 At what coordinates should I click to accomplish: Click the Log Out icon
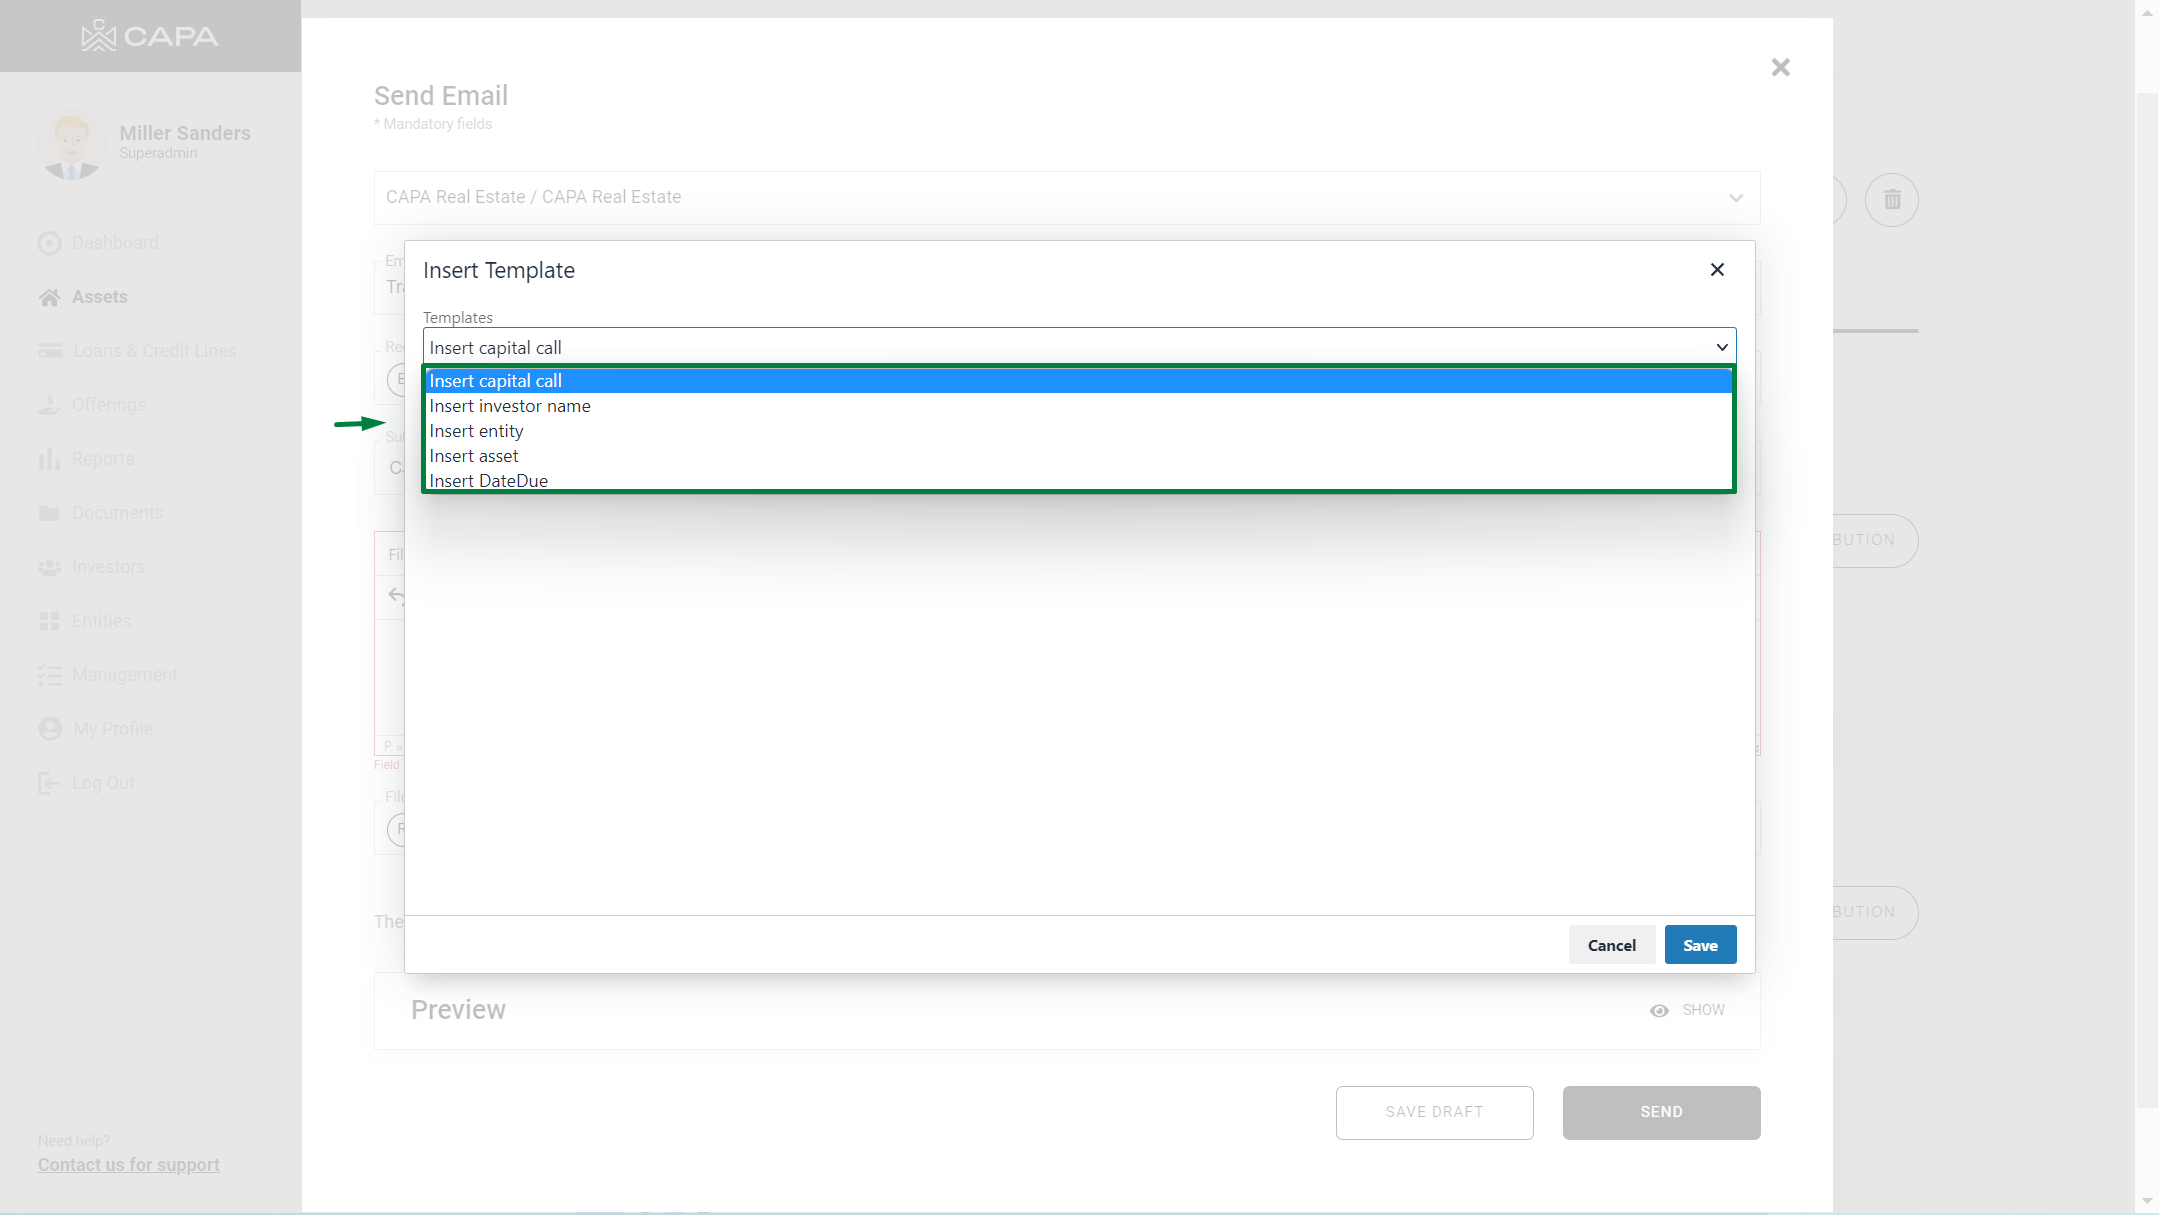point(49,783)
